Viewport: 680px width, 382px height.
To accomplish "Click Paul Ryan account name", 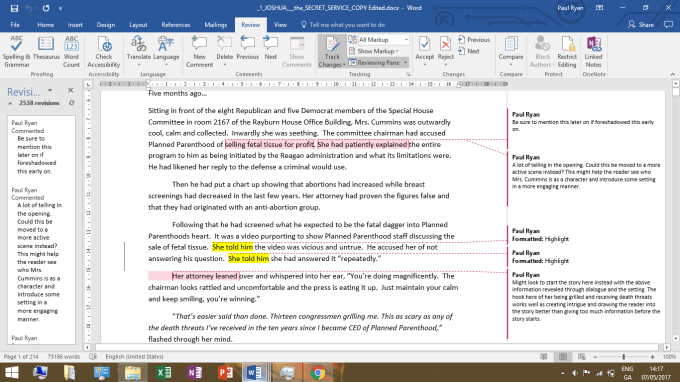I will tap(570, 8).
